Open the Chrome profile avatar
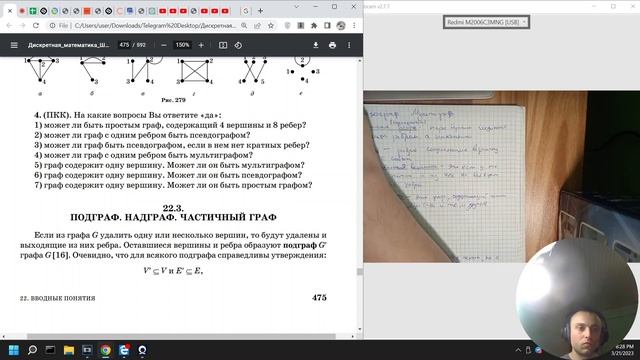Screen dimensions: 640x360 point(341,25)
